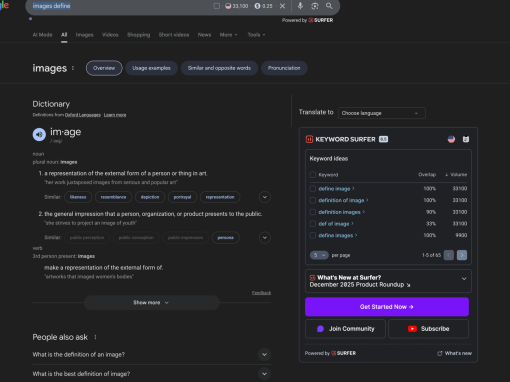Open December 2025 Product Roundup link
Viewport: 510px width, 382px height.
pyautogui.click(x=360, y=285)
